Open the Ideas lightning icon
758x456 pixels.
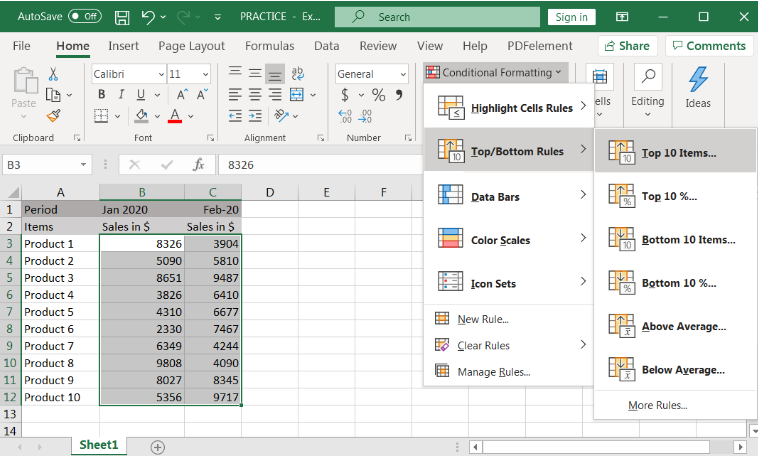click(x=698, y=80)
